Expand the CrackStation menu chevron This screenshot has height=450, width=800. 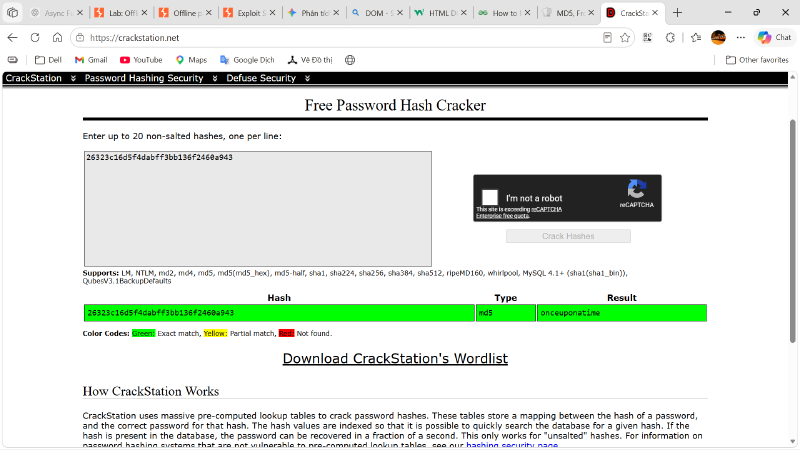coord(73,78)
